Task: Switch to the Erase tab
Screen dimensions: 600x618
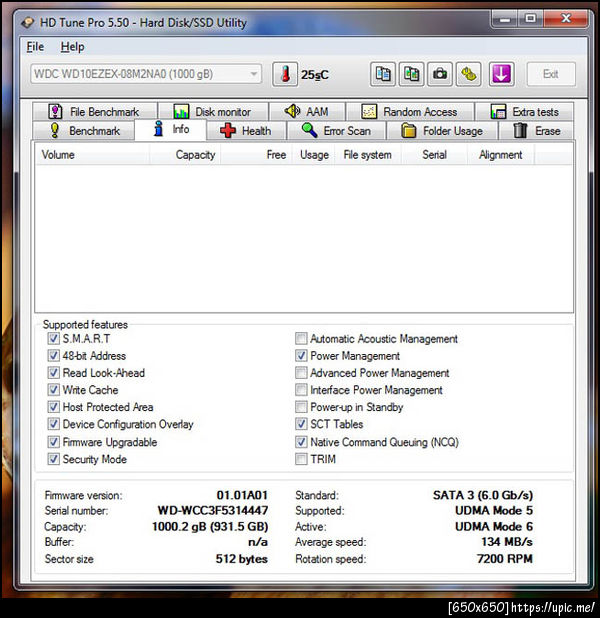Action: (537, 130)
